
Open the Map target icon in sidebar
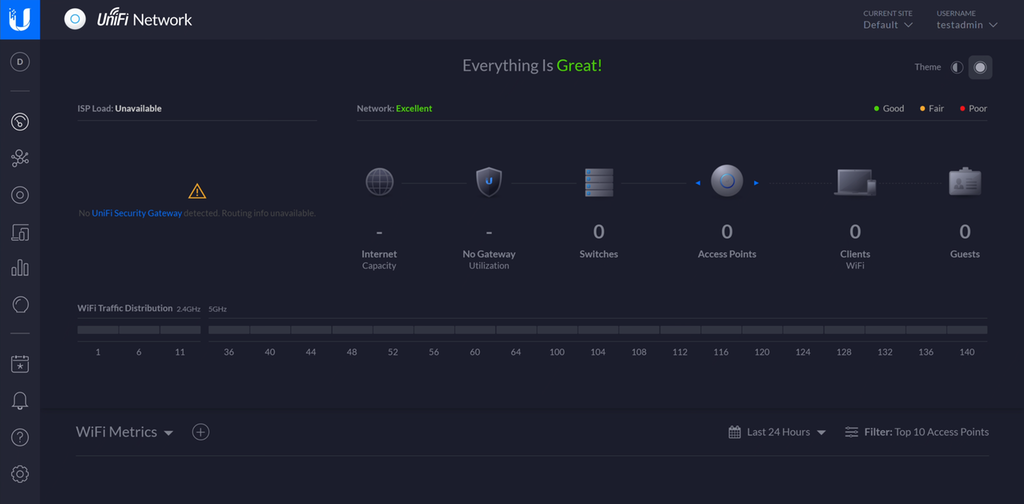[20, 195]
